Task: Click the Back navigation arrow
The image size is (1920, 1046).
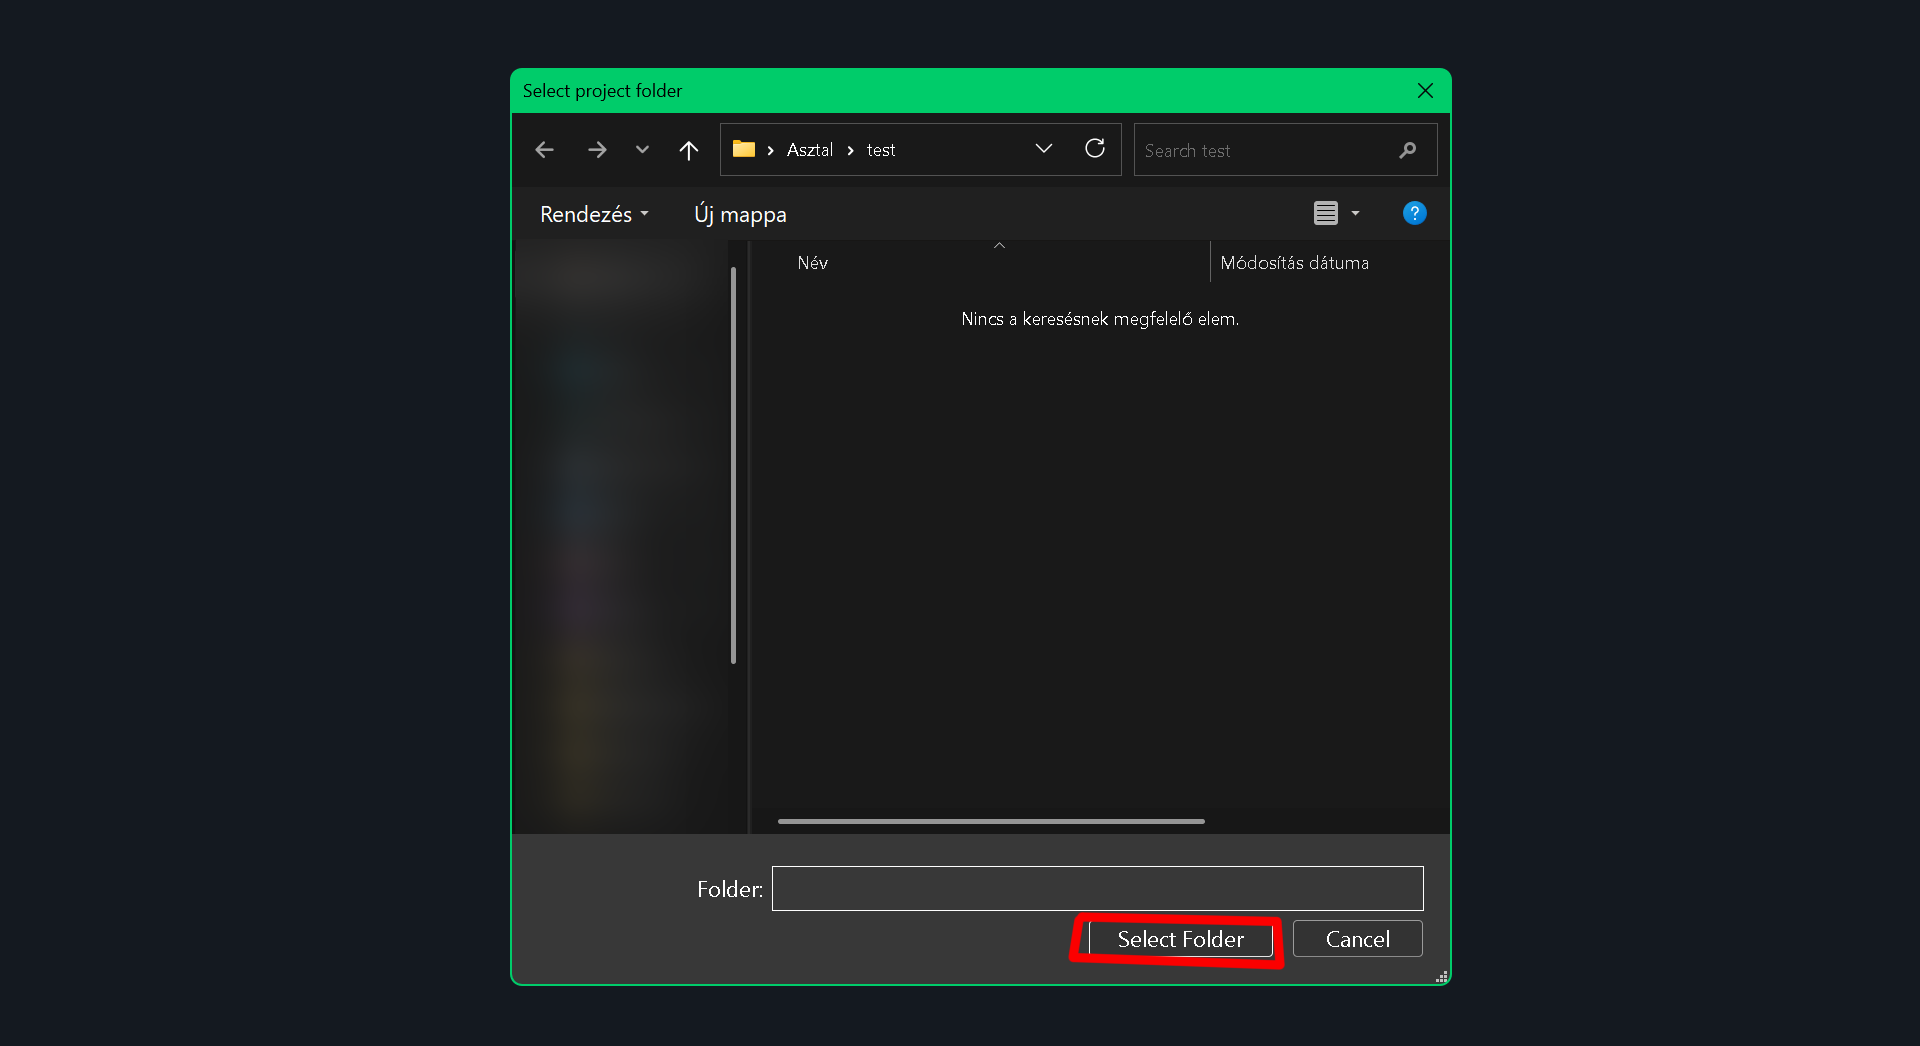Action: click(x=544, y=150)
